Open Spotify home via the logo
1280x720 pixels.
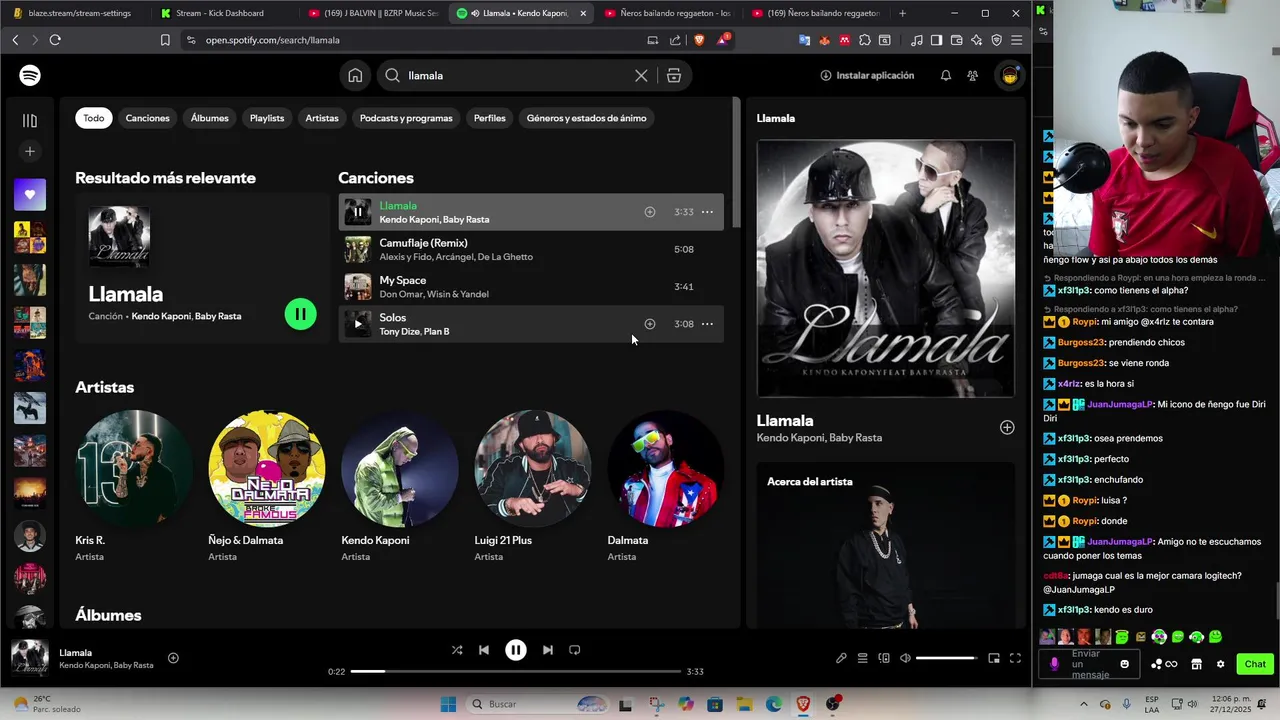(x=30, y=75)
